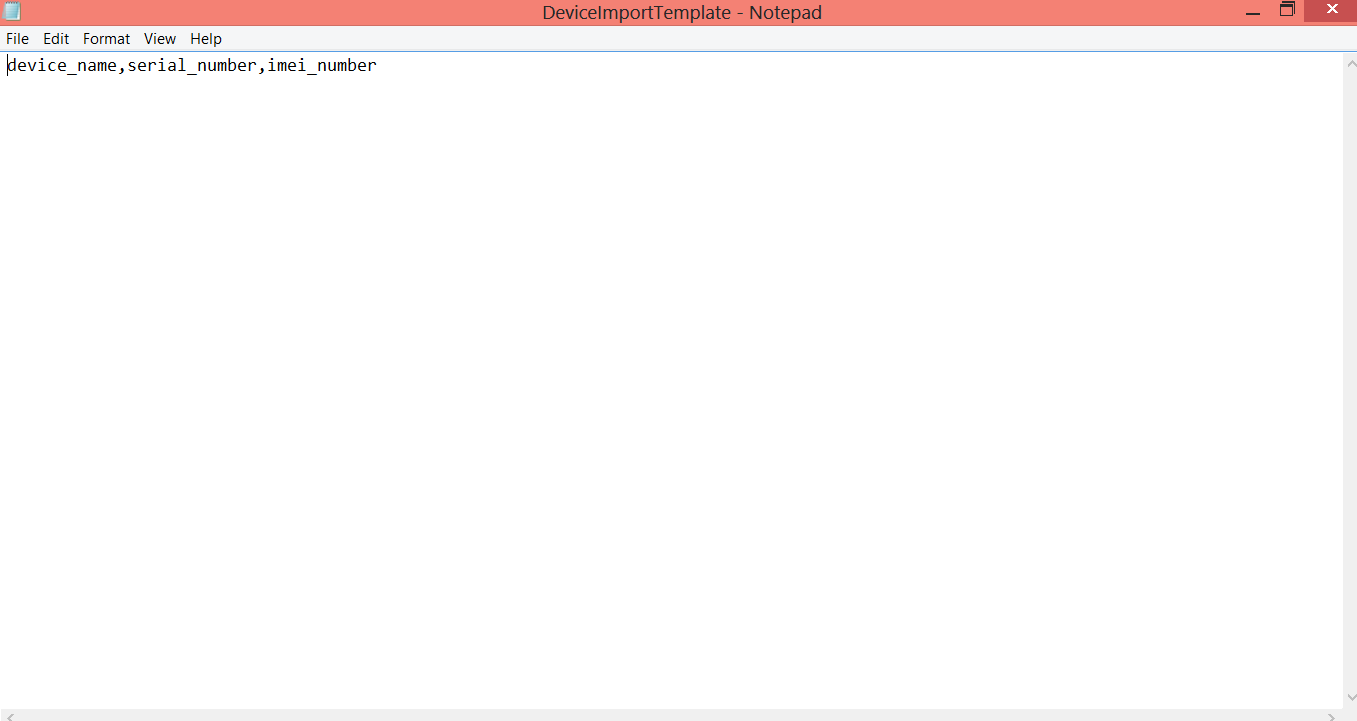
Task: Open the Help menu
Action: click(x=206, y=39)
